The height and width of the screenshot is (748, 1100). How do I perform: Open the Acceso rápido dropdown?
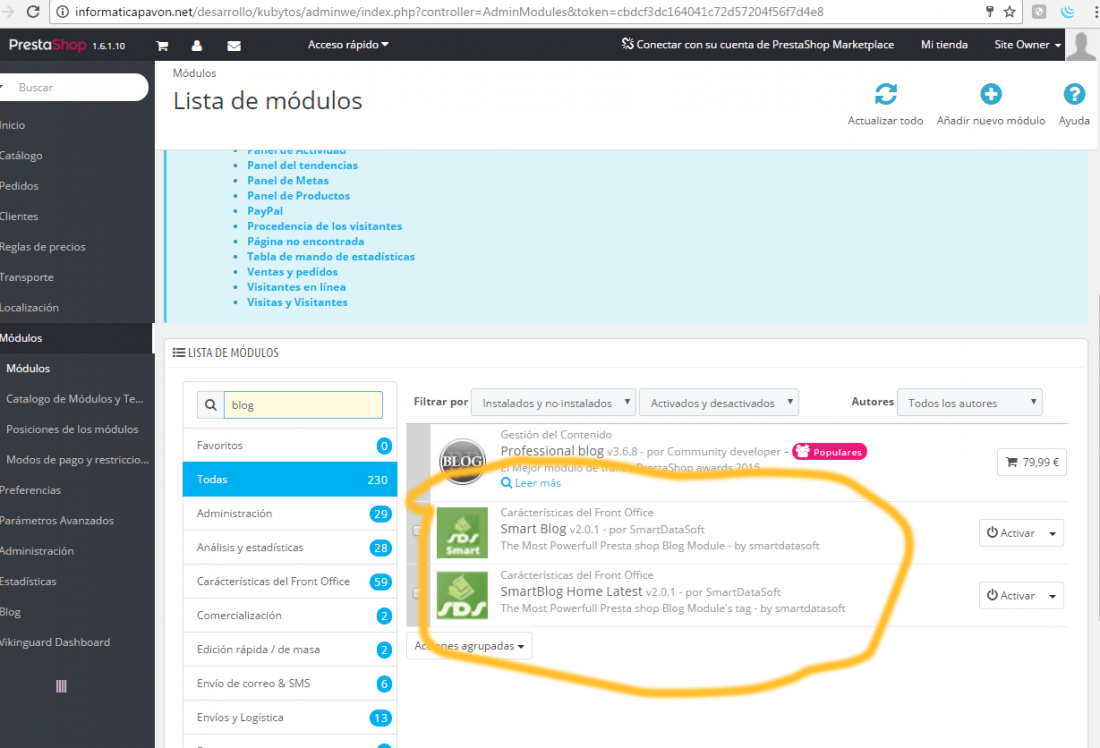[348, 44]
